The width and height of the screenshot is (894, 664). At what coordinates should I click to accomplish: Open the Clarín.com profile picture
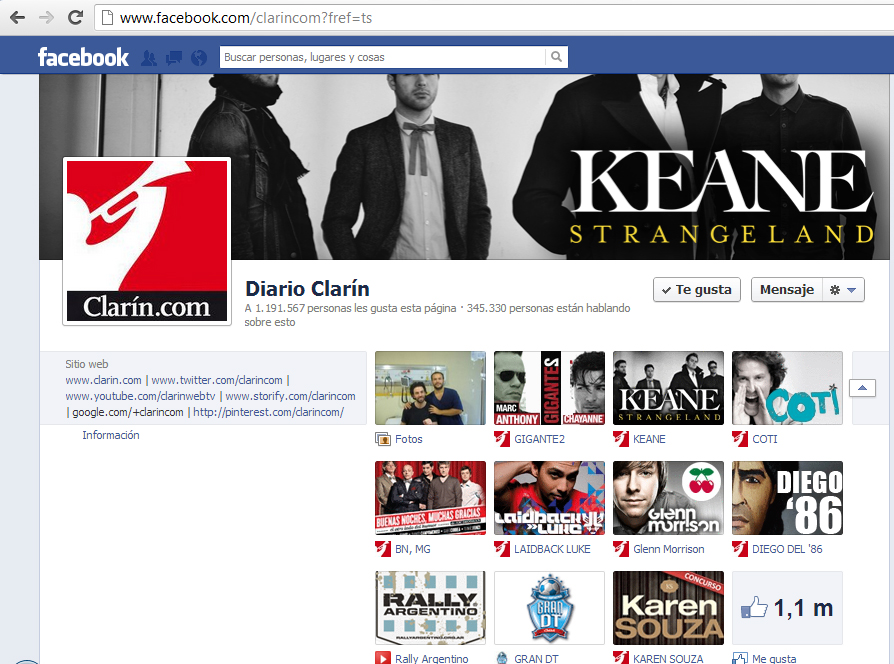147,241
